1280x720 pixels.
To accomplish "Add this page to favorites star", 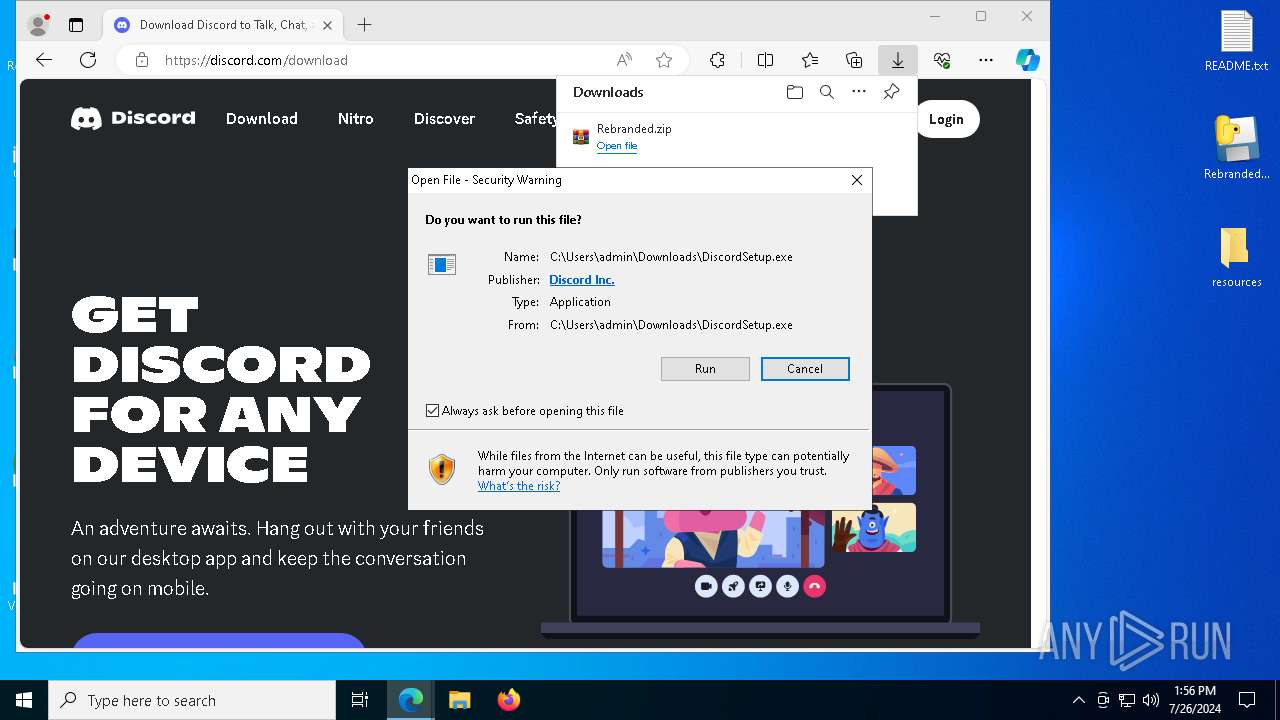I will click(664, 60).
